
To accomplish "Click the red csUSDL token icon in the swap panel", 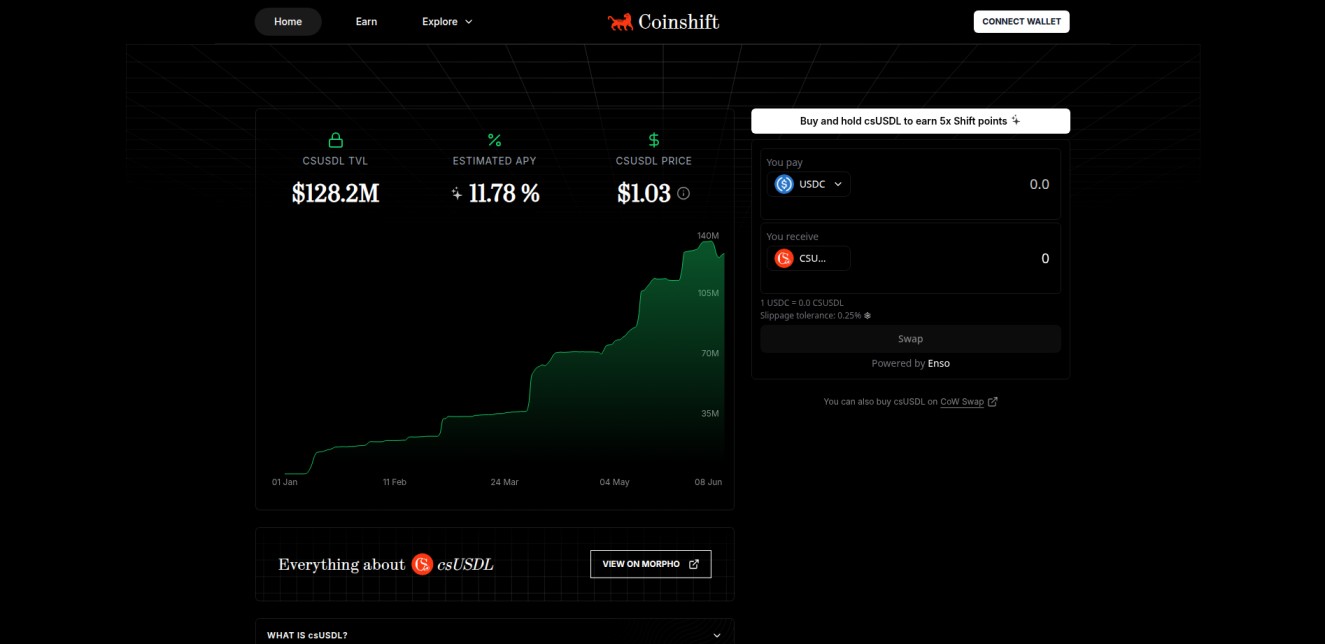I will 784,258.
